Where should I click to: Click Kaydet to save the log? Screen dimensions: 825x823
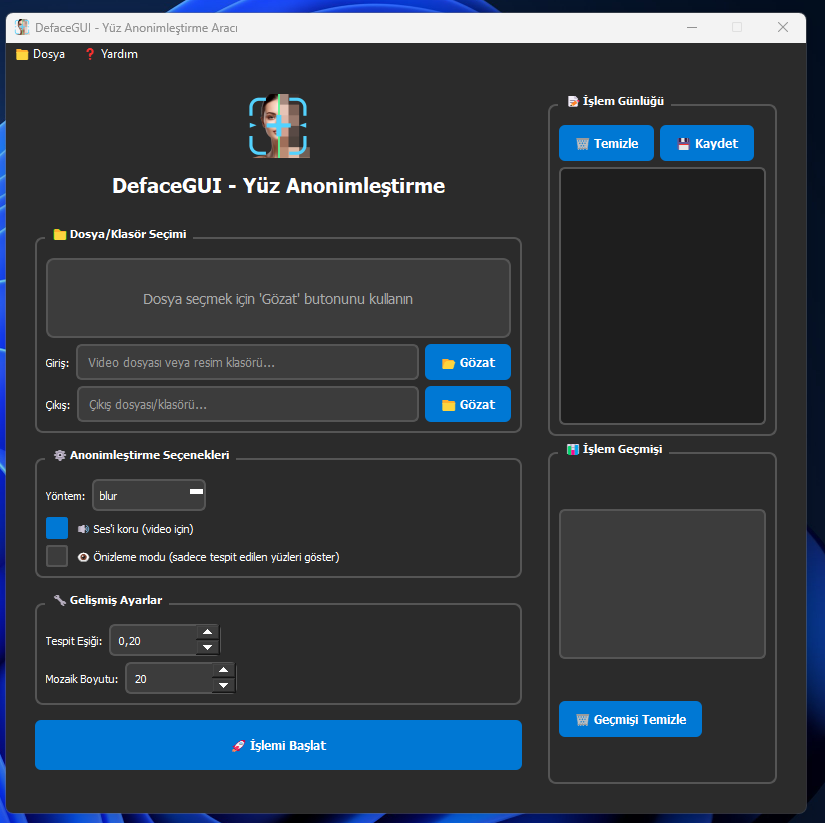click(x=707, y=143)
